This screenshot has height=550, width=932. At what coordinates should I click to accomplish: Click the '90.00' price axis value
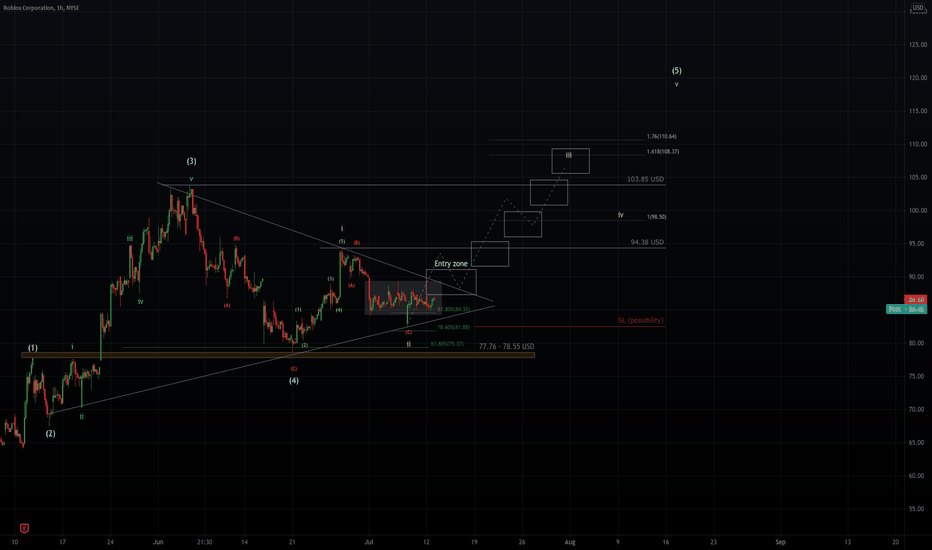click(917, 277)
